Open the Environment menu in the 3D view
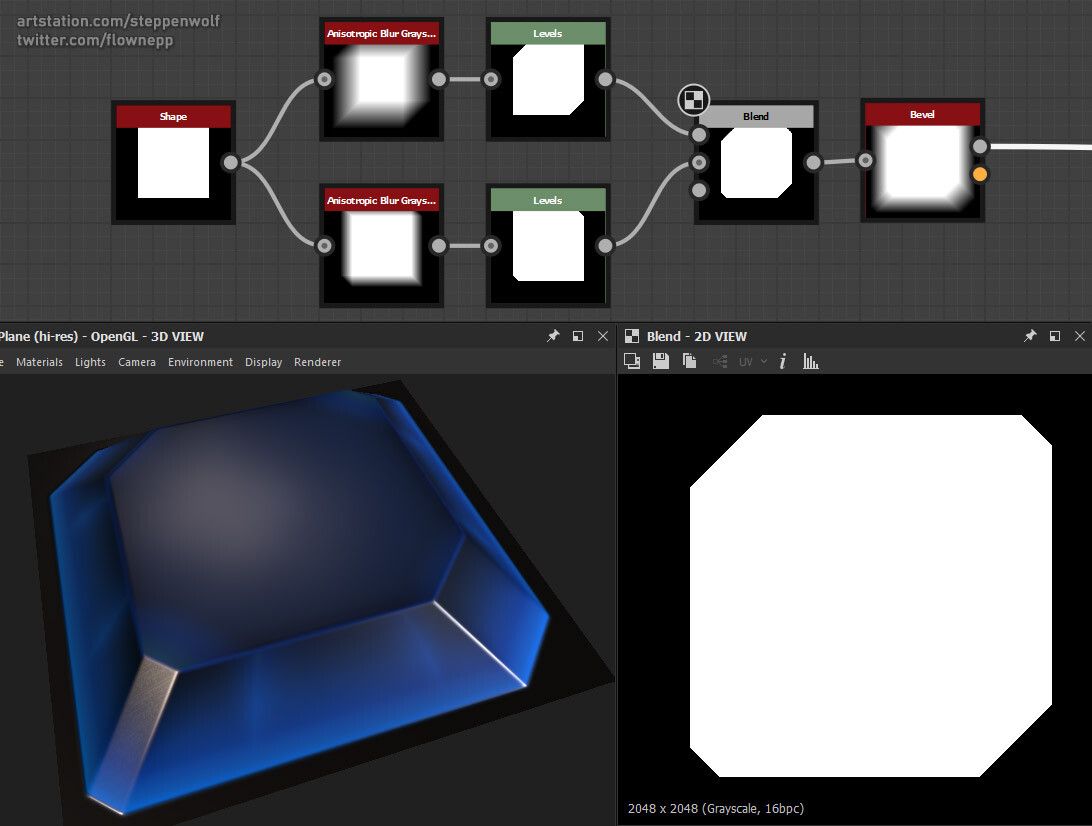 (x=200, y=362)
